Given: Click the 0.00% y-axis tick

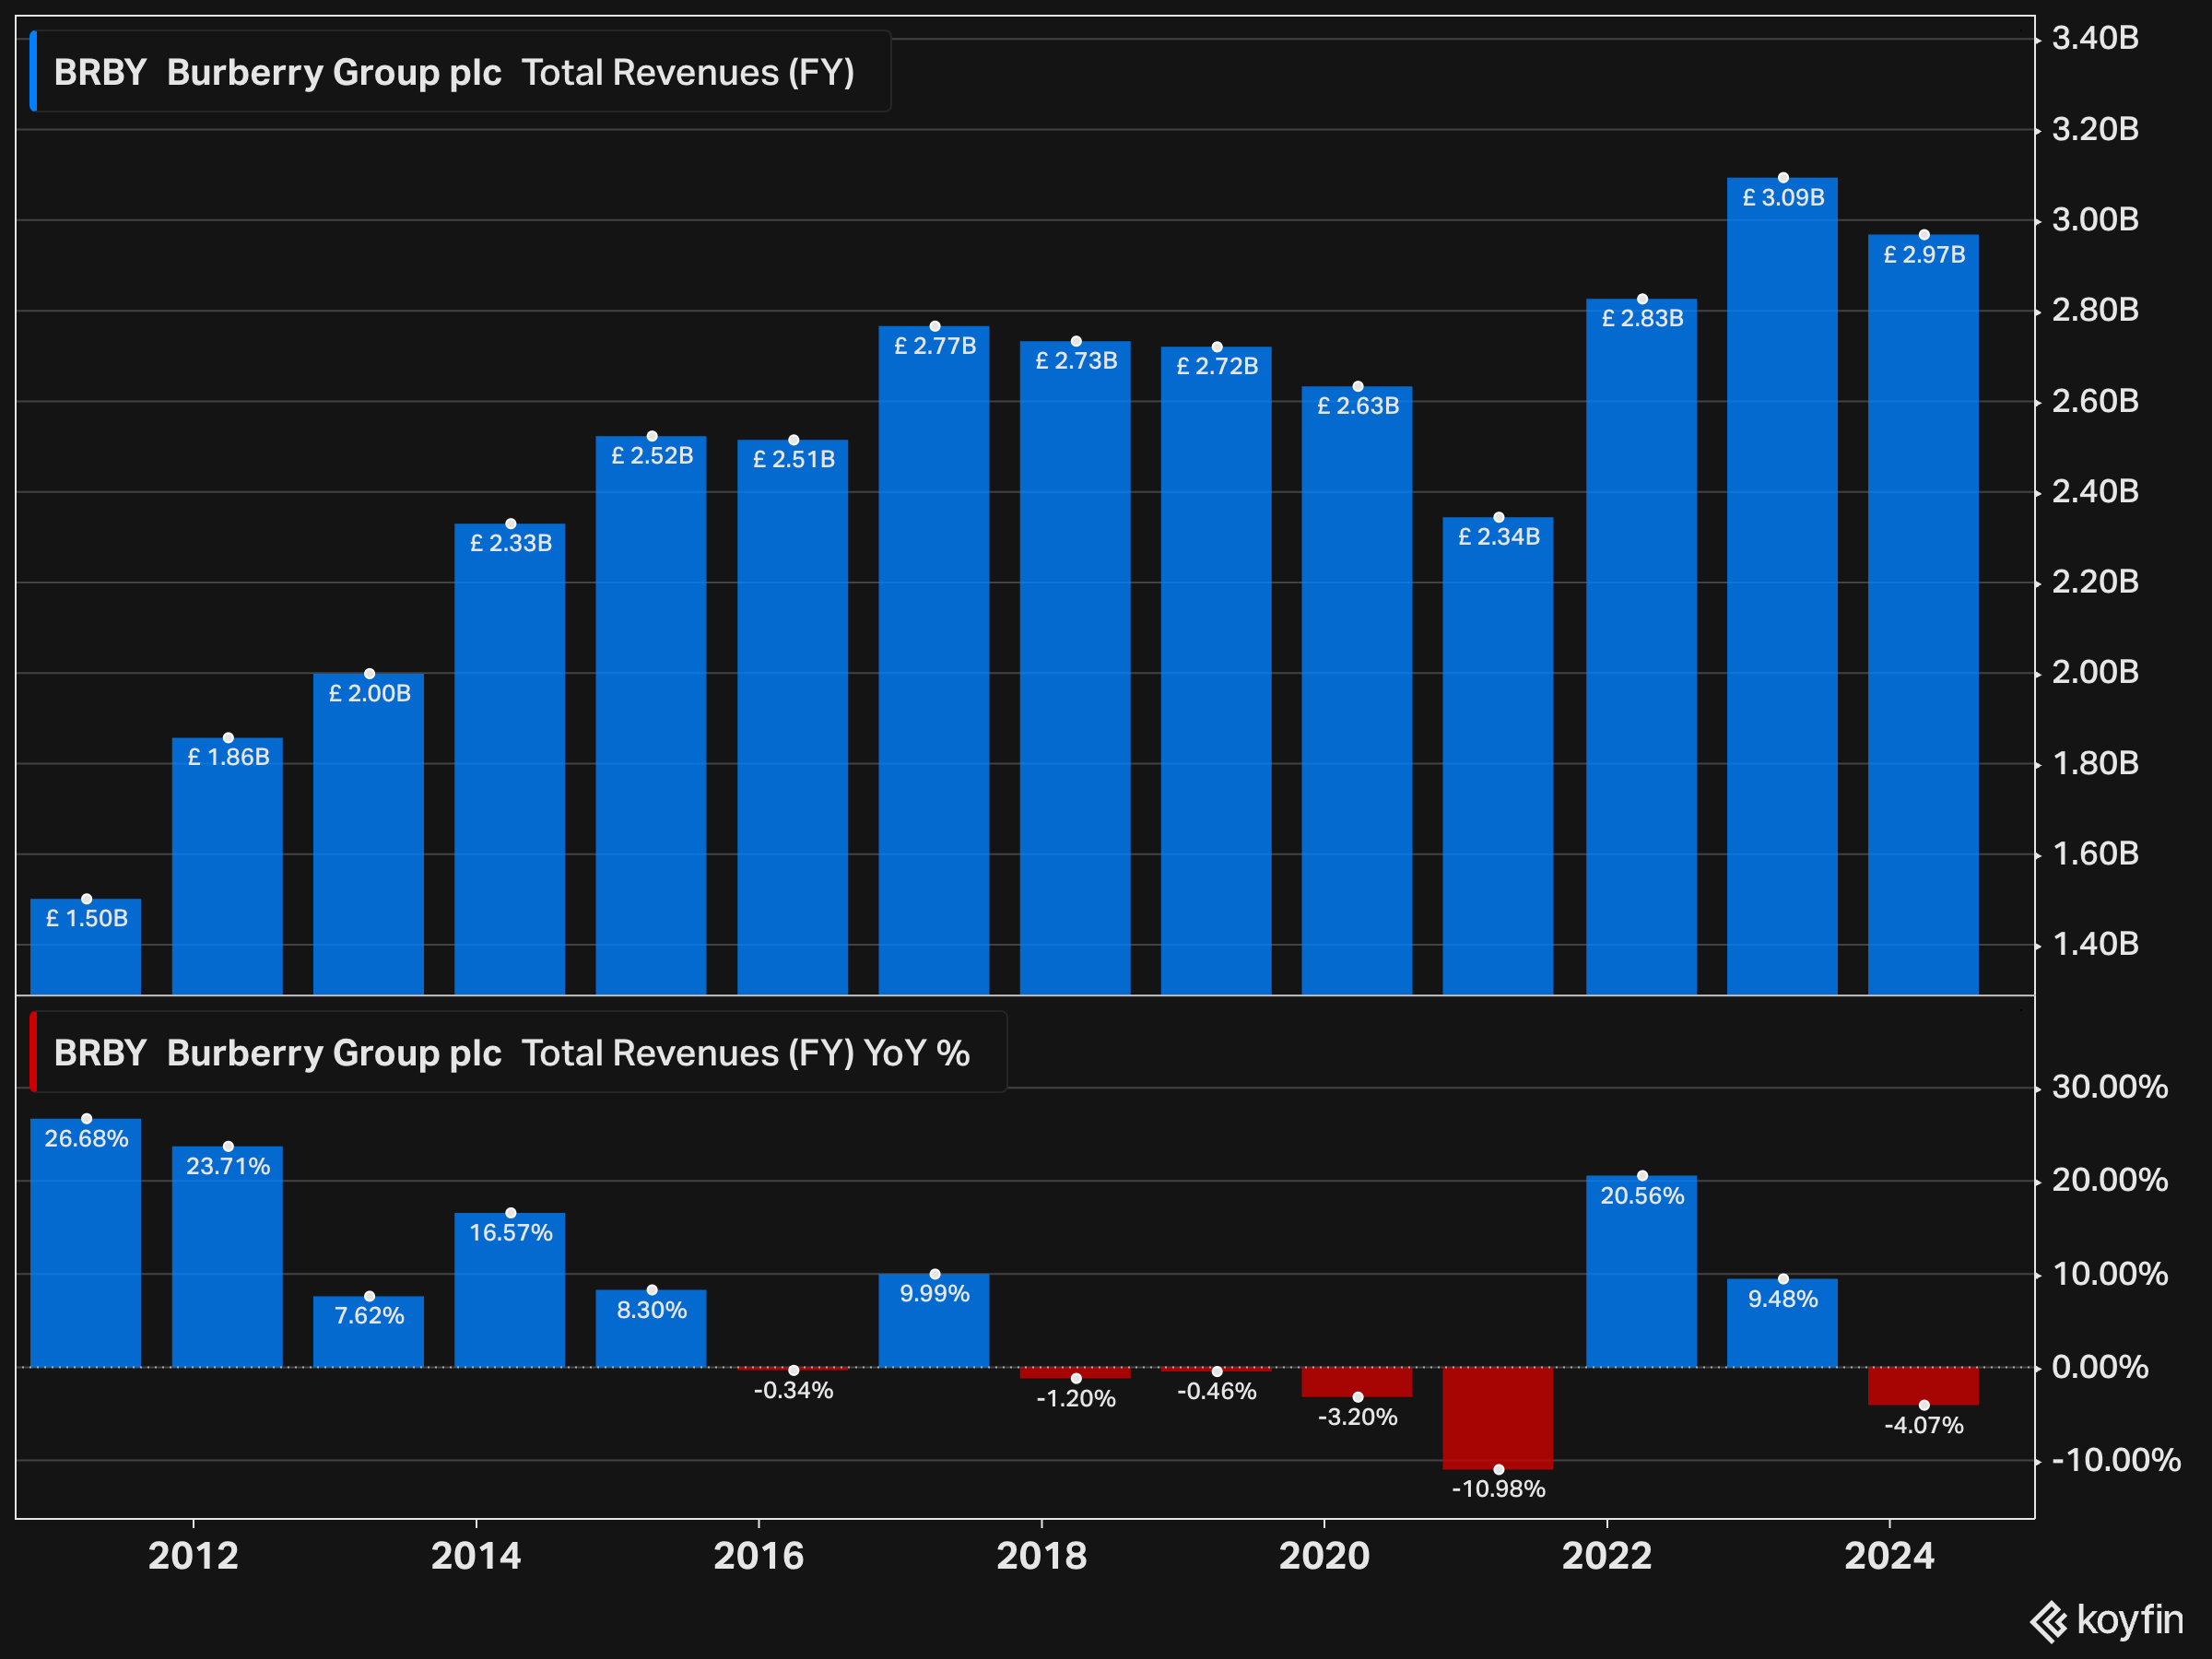Looking at the screenshot, I should [x=2101, y=1367].
